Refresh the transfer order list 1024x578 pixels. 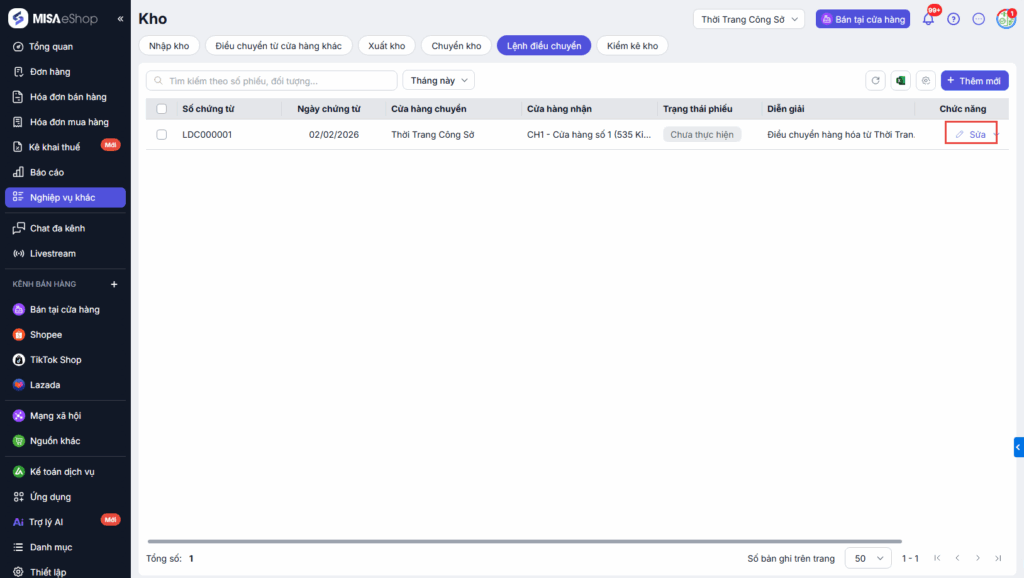coord(875,80)
